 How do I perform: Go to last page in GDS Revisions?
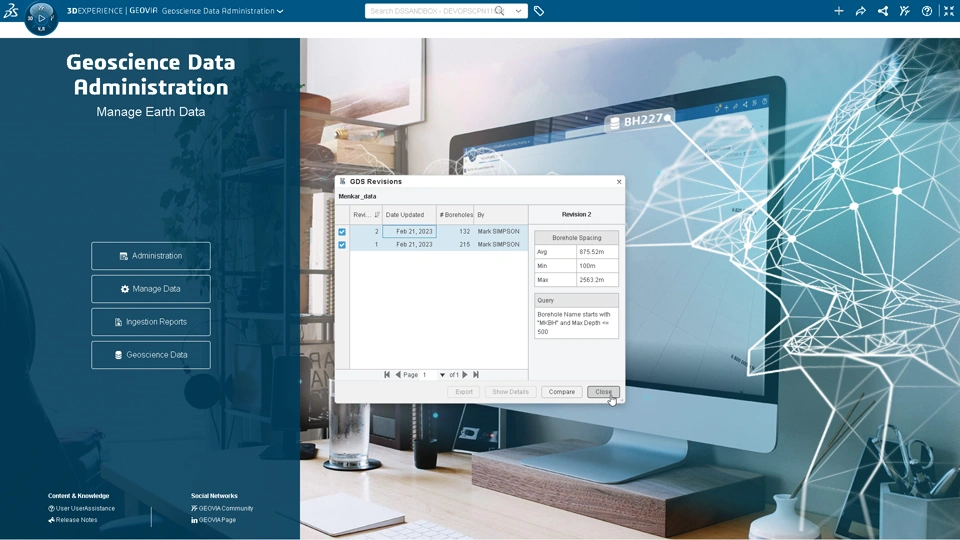(476, 375)
